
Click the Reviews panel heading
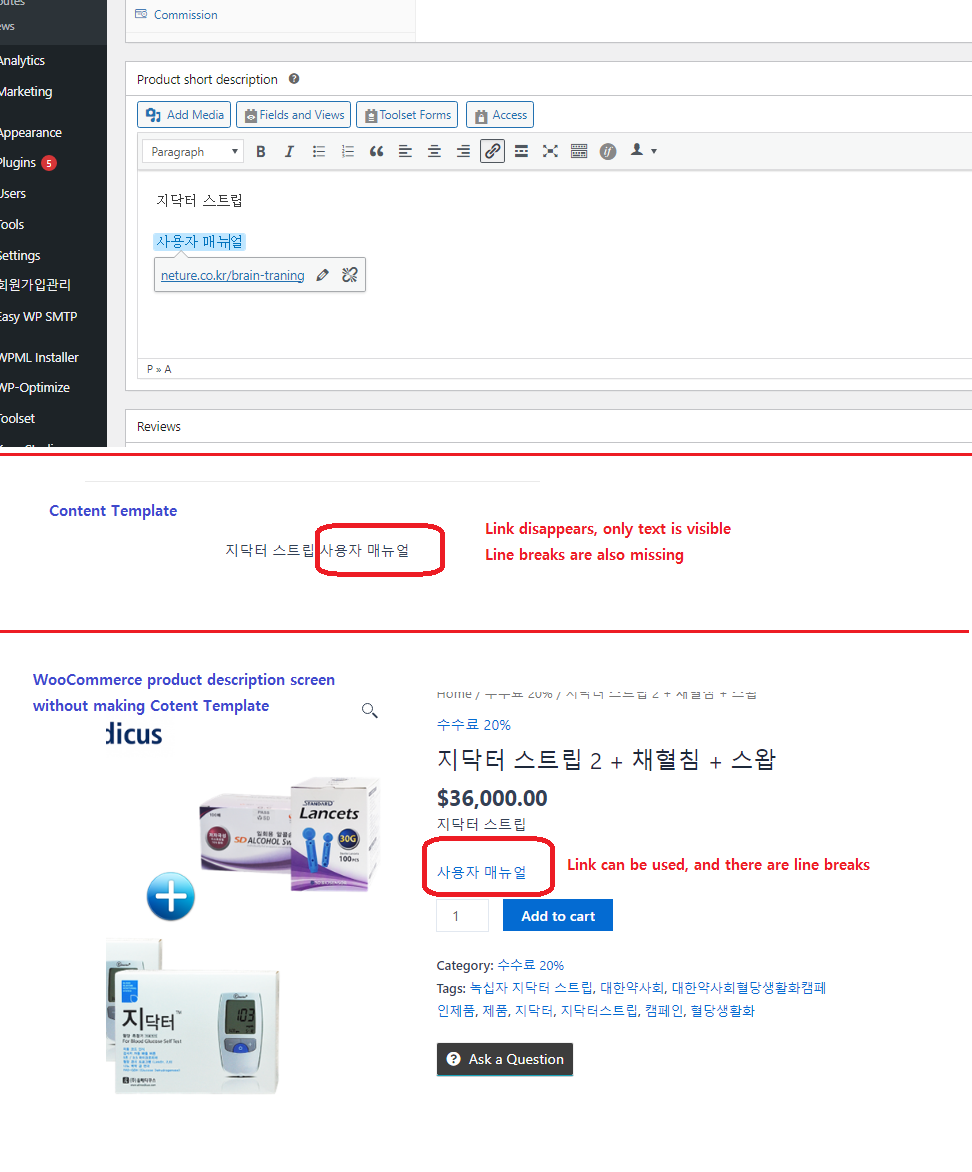(159, 427)
